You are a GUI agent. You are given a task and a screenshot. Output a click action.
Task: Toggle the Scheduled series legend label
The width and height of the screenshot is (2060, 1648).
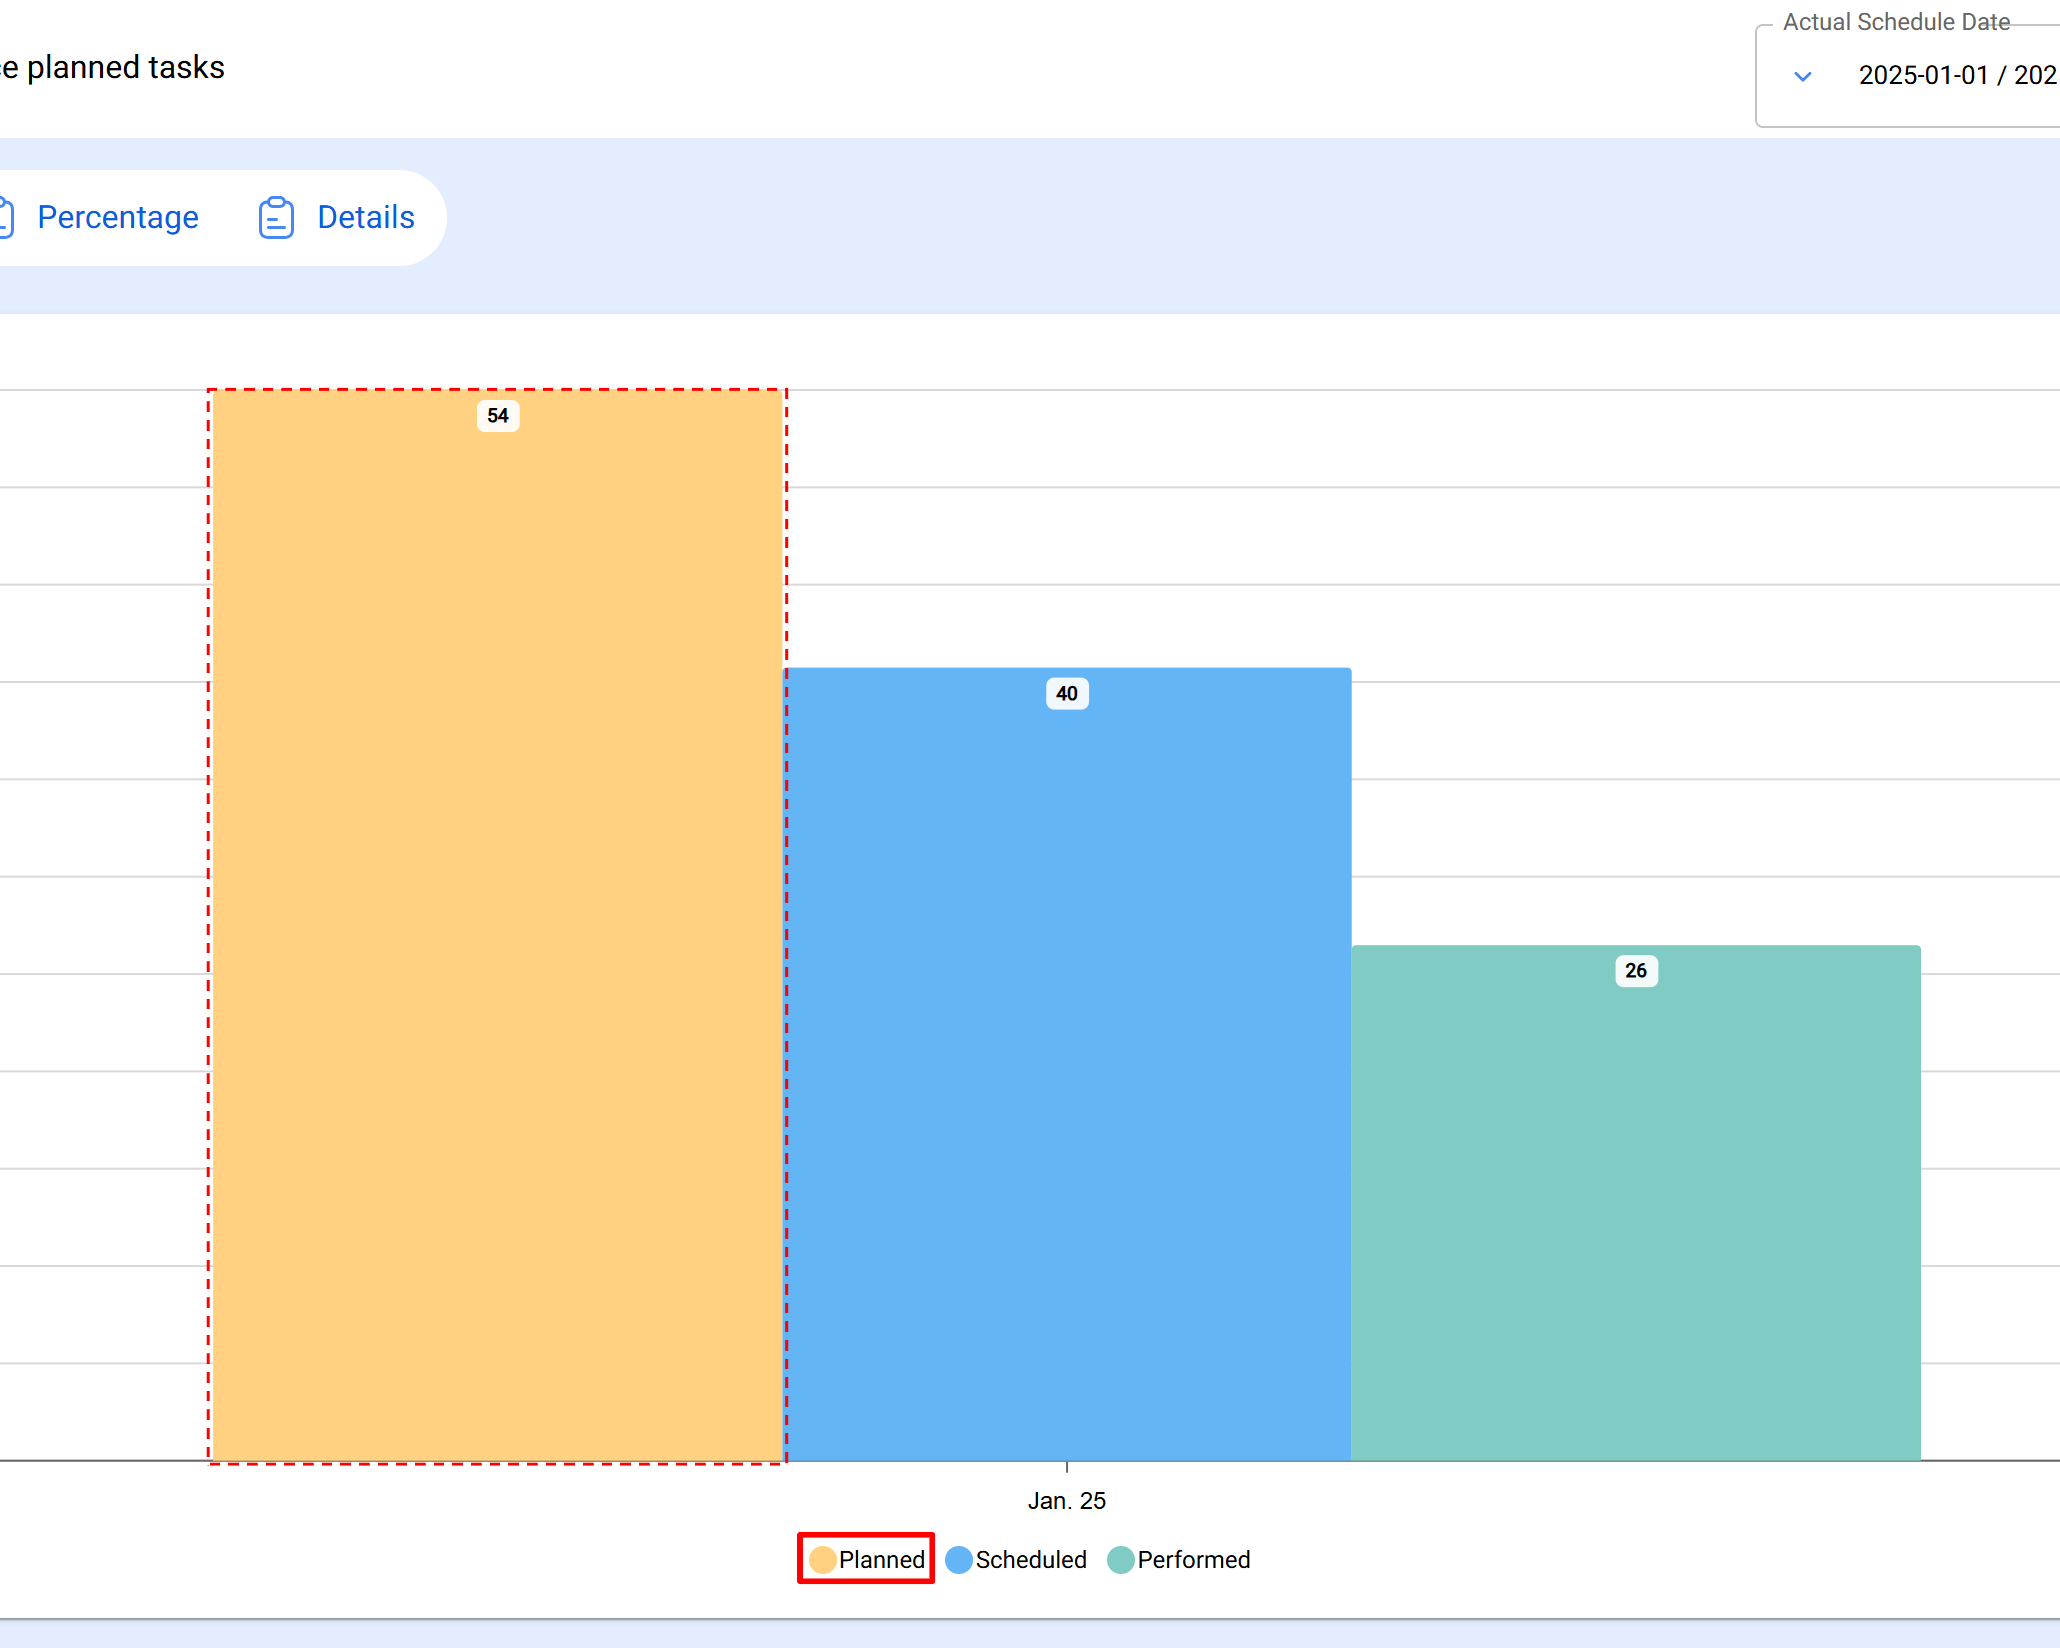1030,1560
